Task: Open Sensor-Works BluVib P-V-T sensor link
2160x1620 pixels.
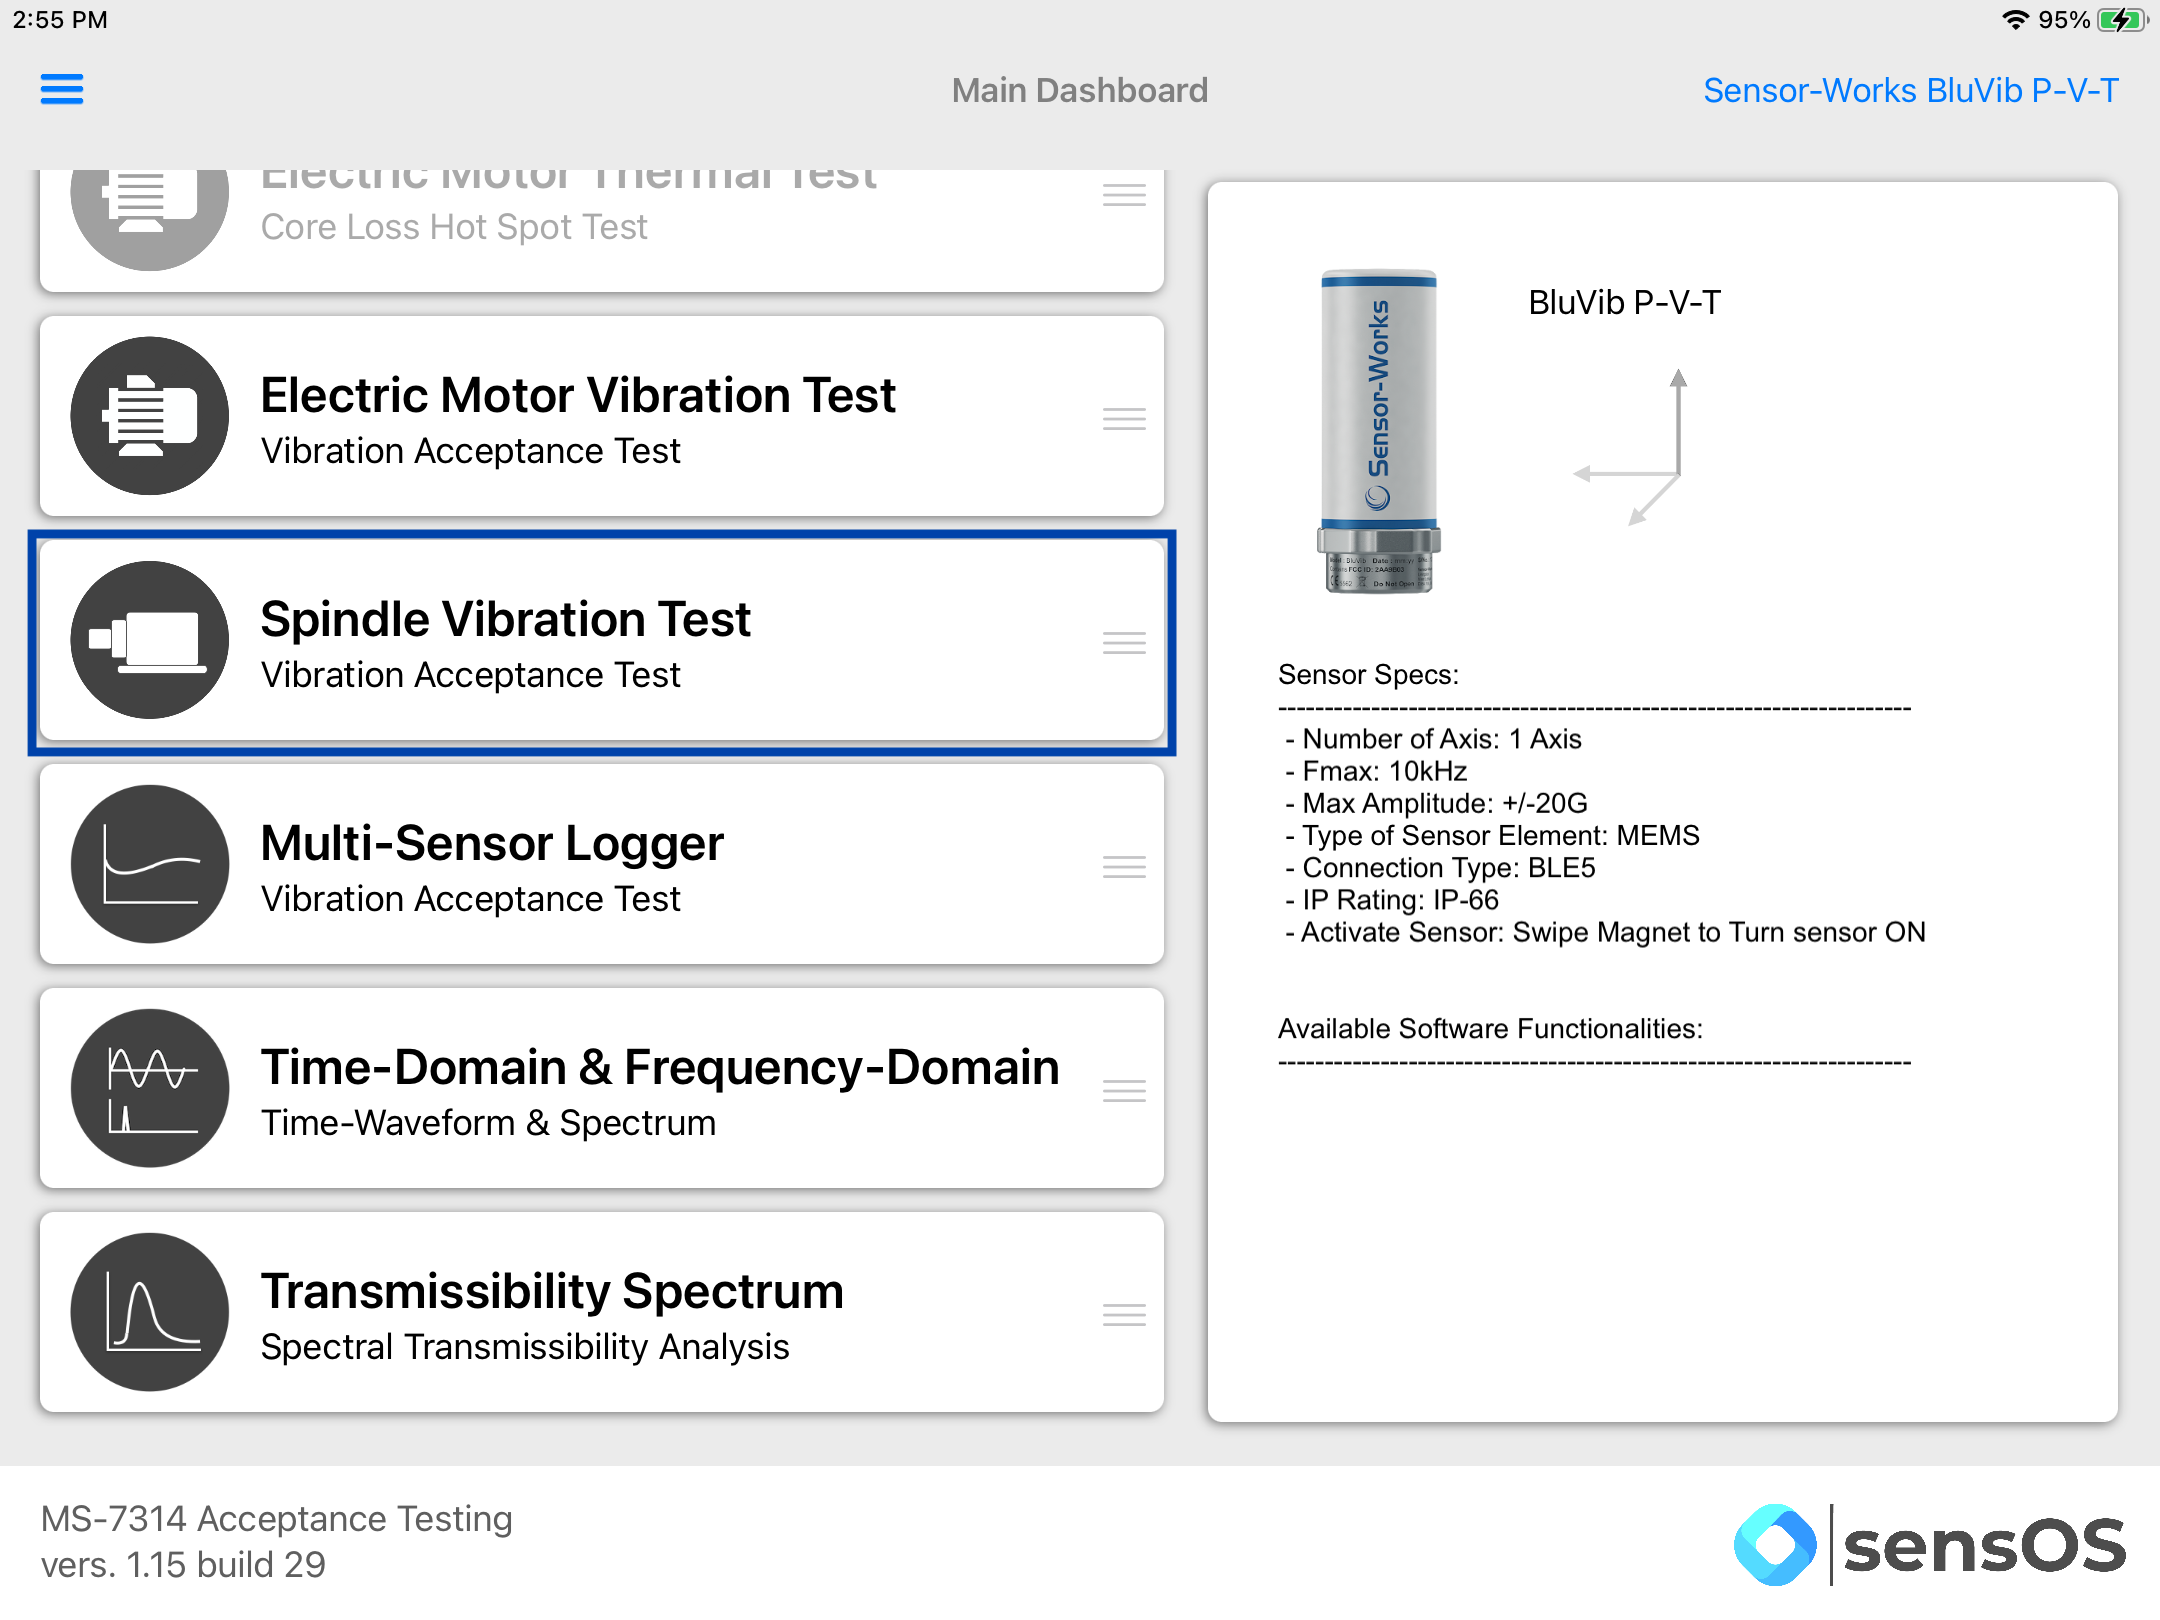Action: coord(1910,90)
